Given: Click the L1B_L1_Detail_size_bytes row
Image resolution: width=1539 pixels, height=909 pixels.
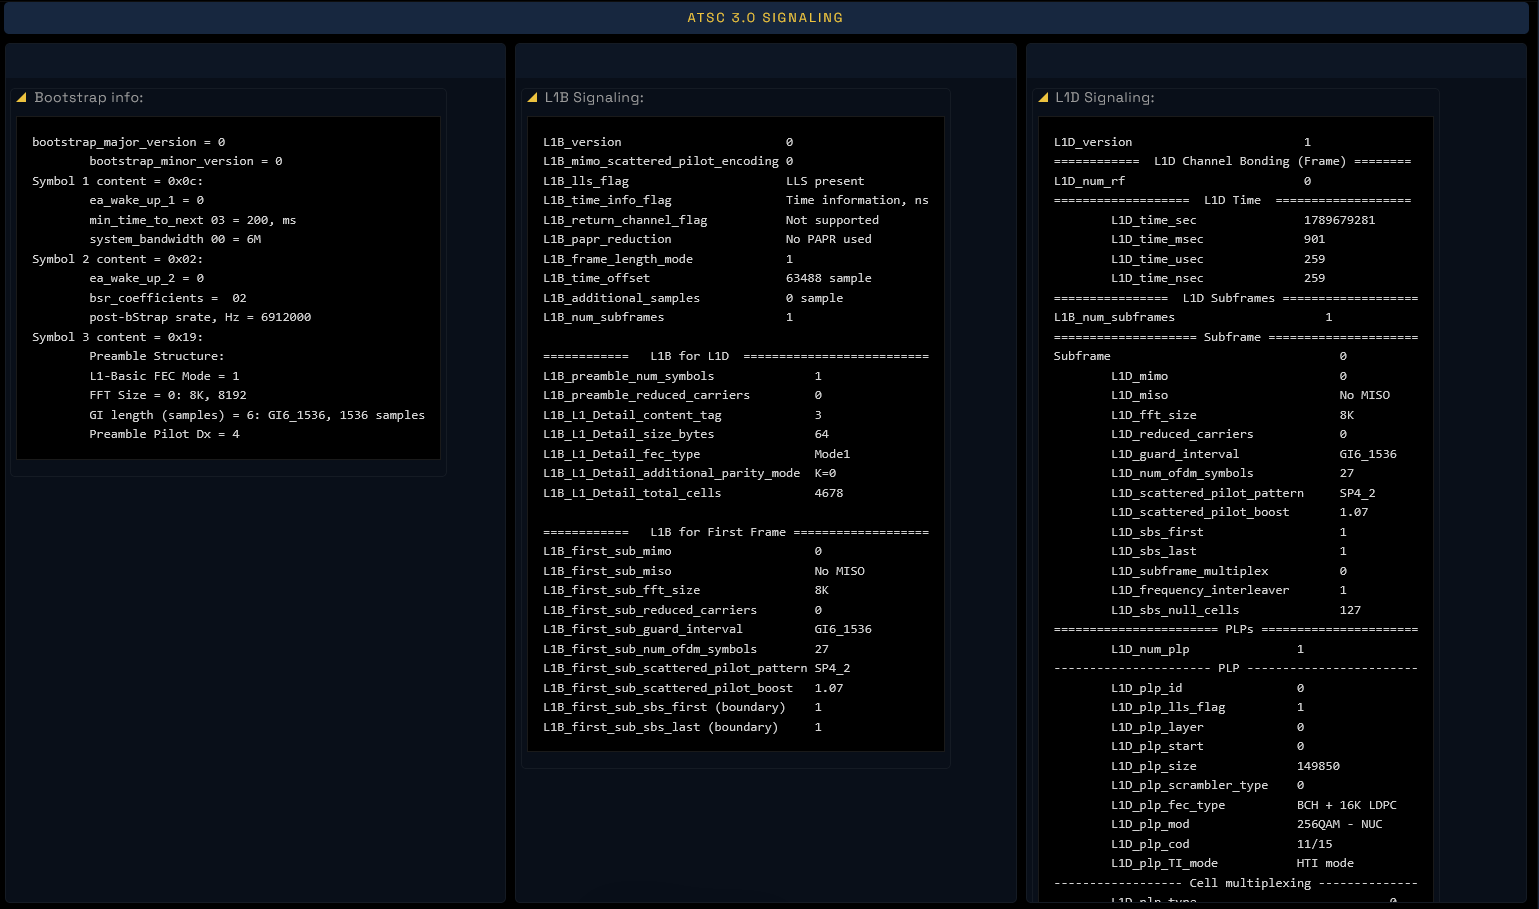Looking at the screenshot, I should [686, 434].
